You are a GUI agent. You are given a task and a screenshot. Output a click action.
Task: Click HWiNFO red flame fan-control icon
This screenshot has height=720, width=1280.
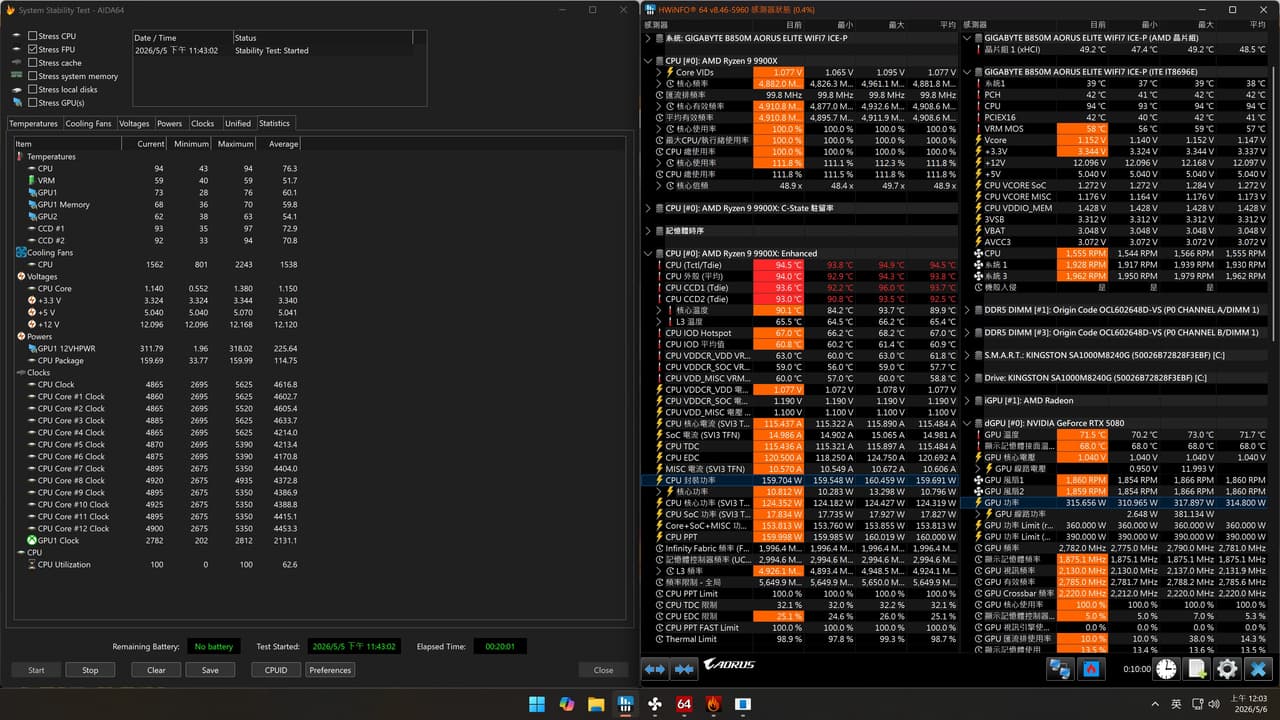[1093, 669]
